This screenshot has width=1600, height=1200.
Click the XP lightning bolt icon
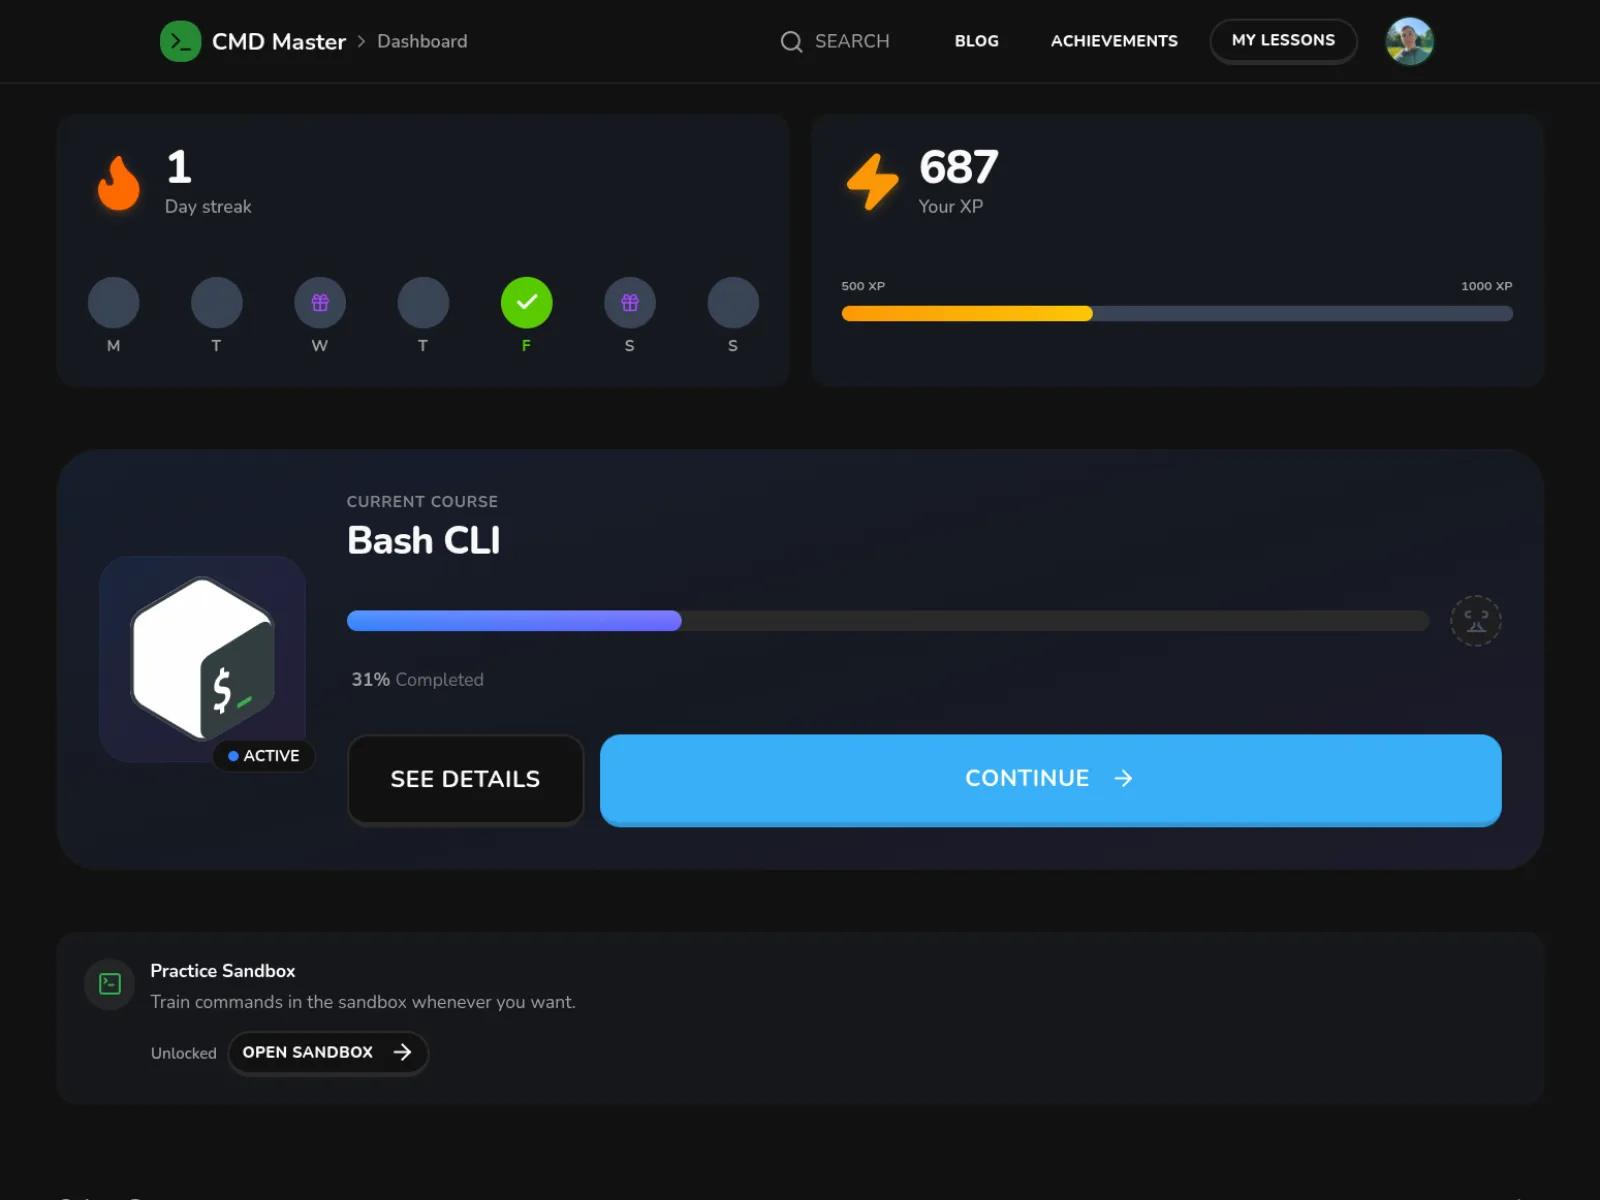[x=873, y=182]
